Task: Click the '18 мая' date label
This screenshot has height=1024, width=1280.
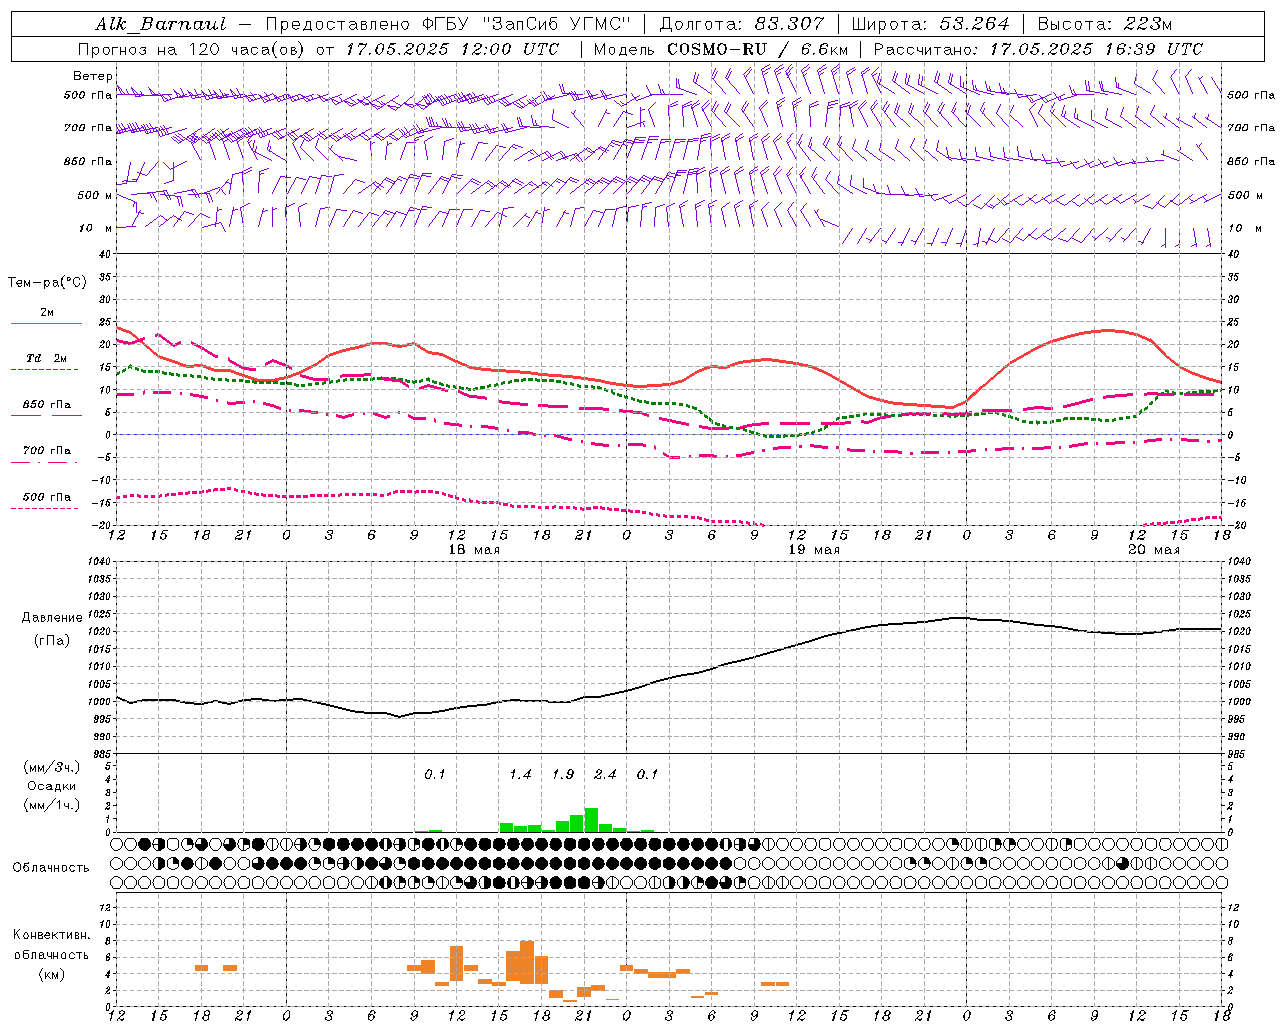Action: pyautogui.click(x=475, y=550)
